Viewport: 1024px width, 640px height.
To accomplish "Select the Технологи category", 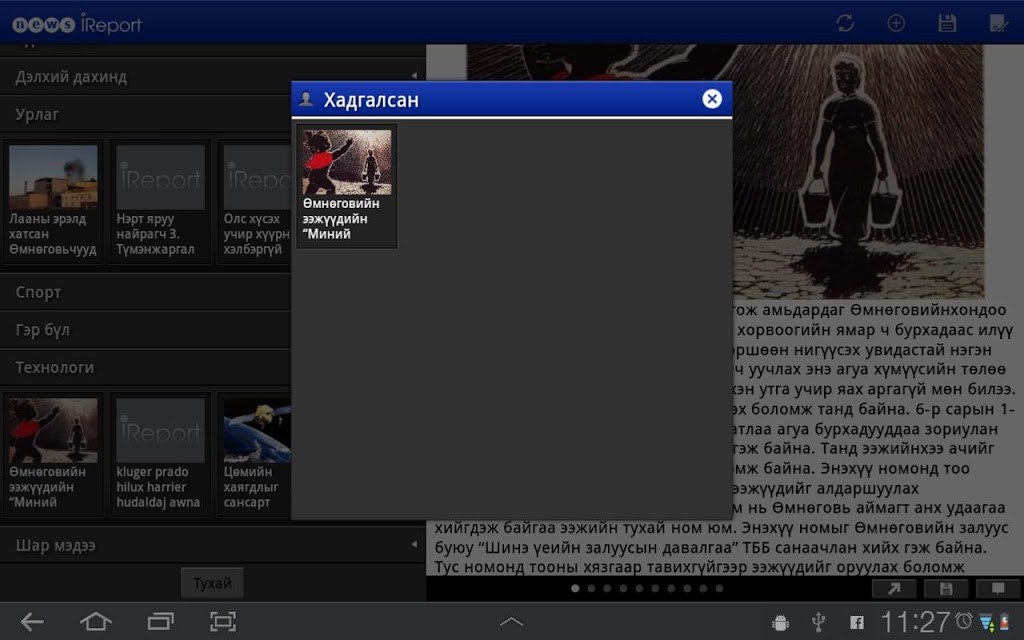I will pyautogui.click(x=145, y=368).
